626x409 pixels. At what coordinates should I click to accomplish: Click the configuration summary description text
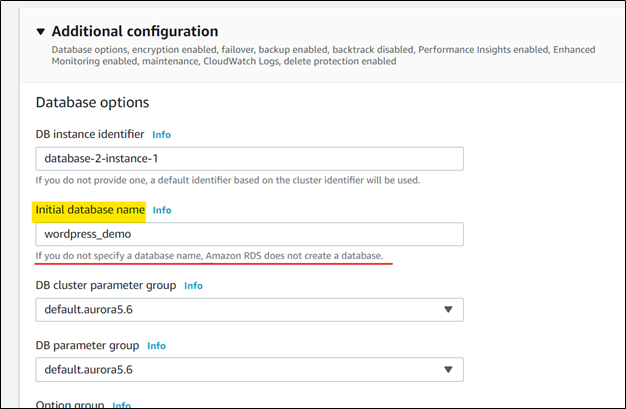click(323, 56)
